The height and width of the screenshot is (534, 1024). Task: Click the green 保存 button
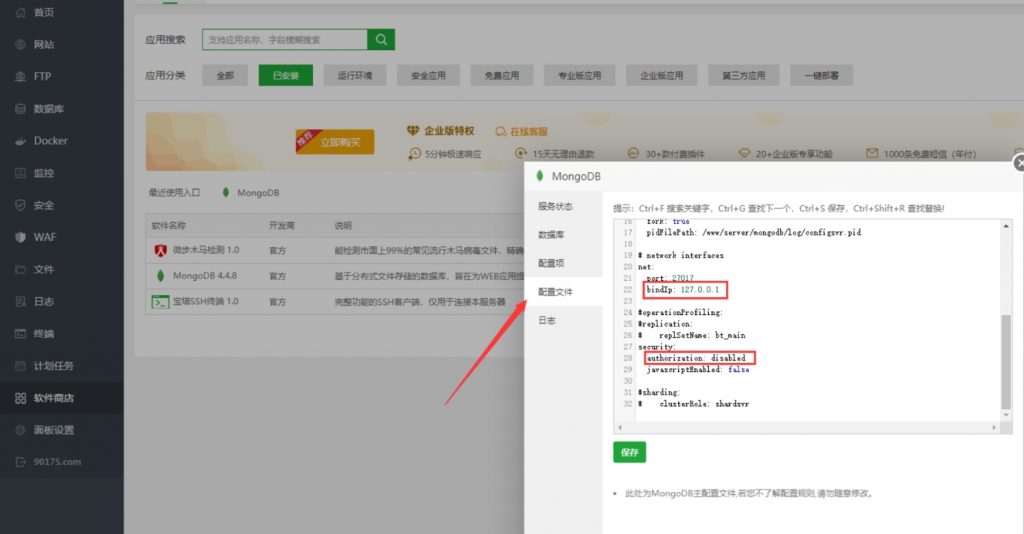point(630,452)
